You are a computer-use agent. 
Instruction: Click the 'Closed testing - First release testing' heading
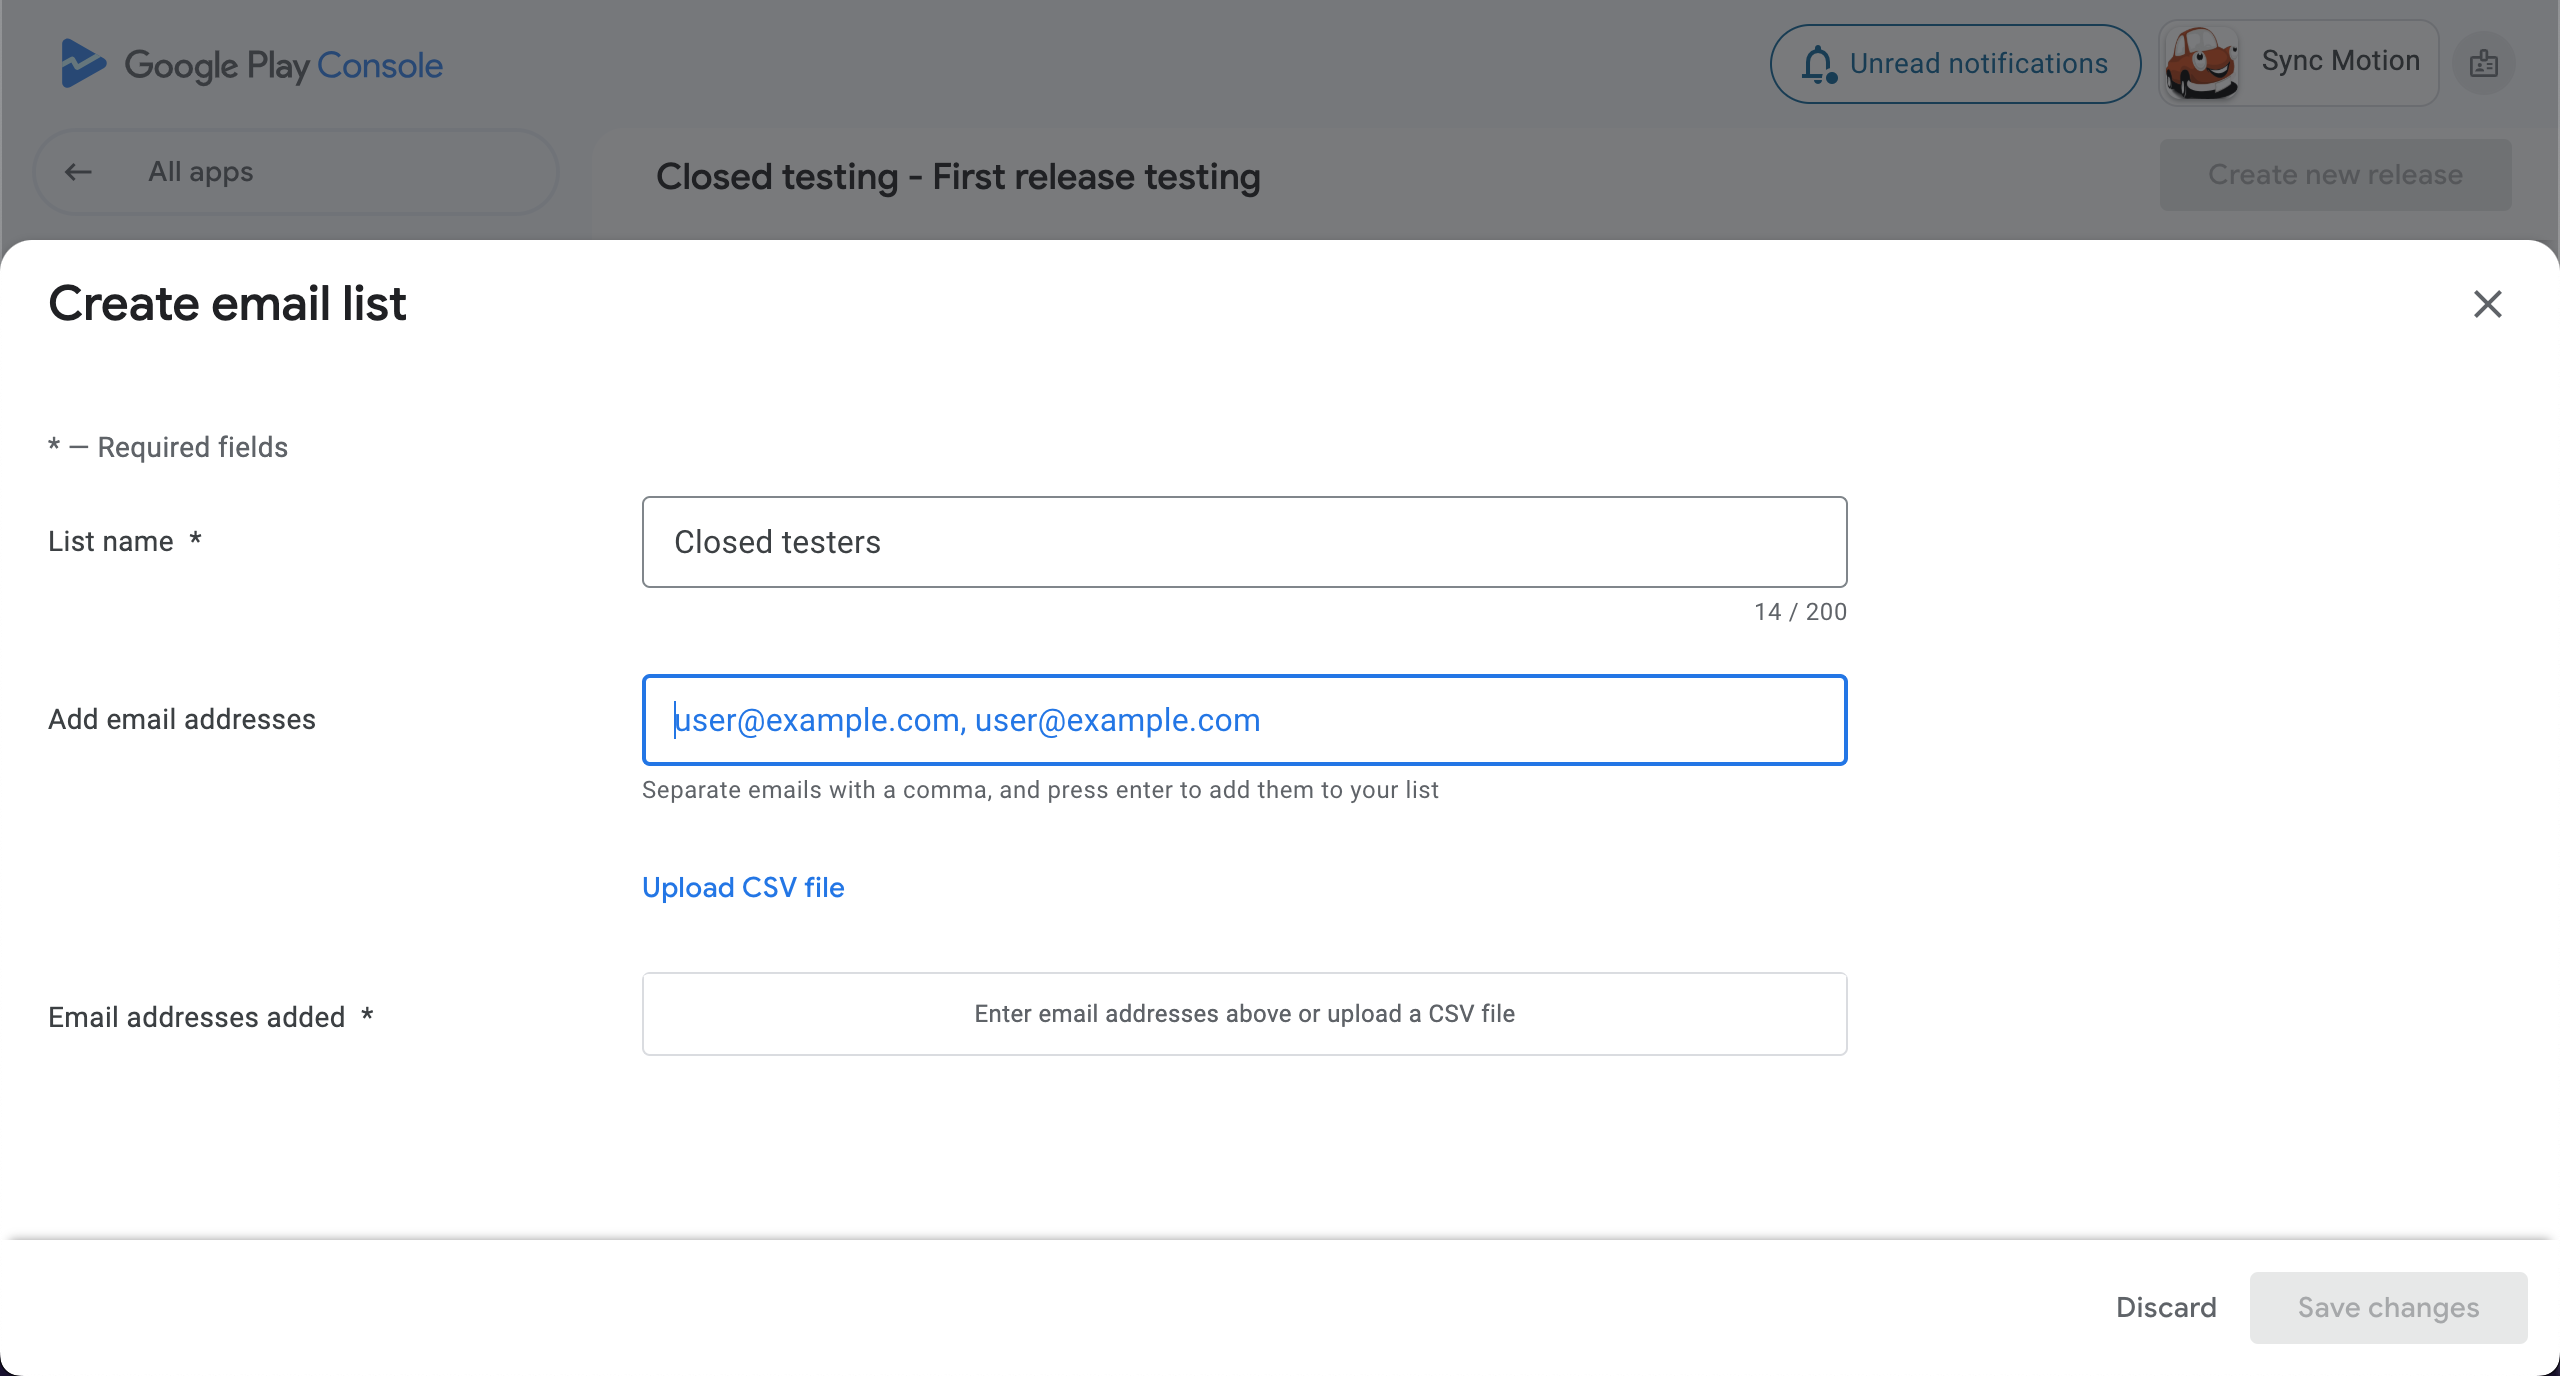pos(958,177)
